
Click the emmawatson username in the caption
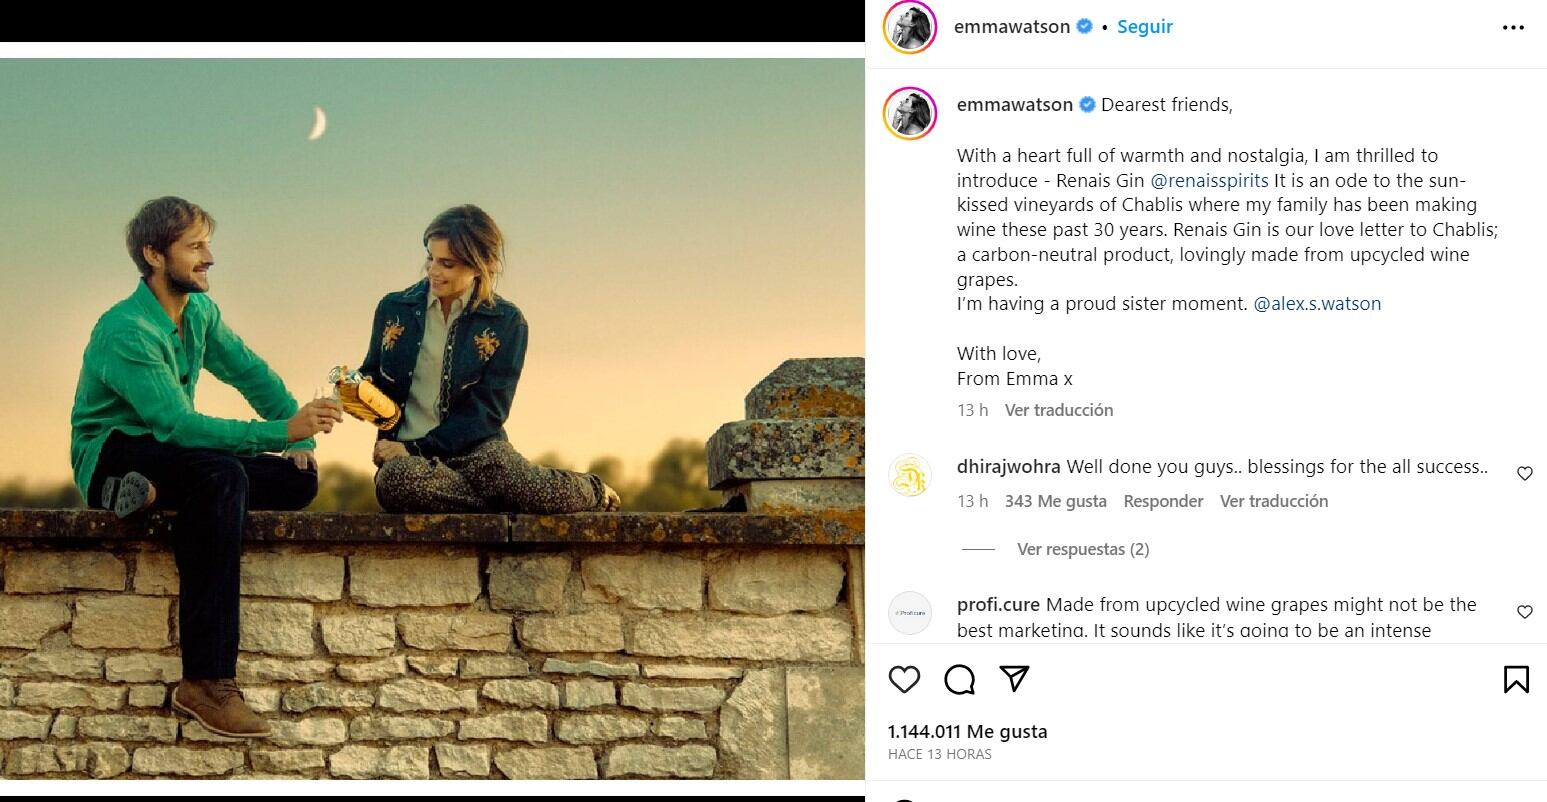click(1013, 104)
